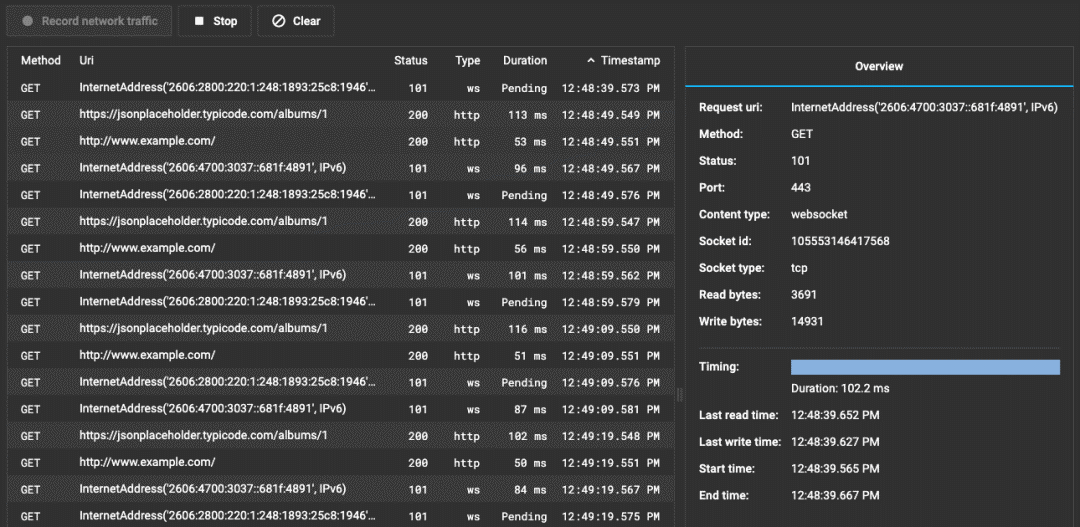Viewport: 1080px width, 527px height.
Task: Select the albums/1 request with 113 ms duration
Action: 204,114
